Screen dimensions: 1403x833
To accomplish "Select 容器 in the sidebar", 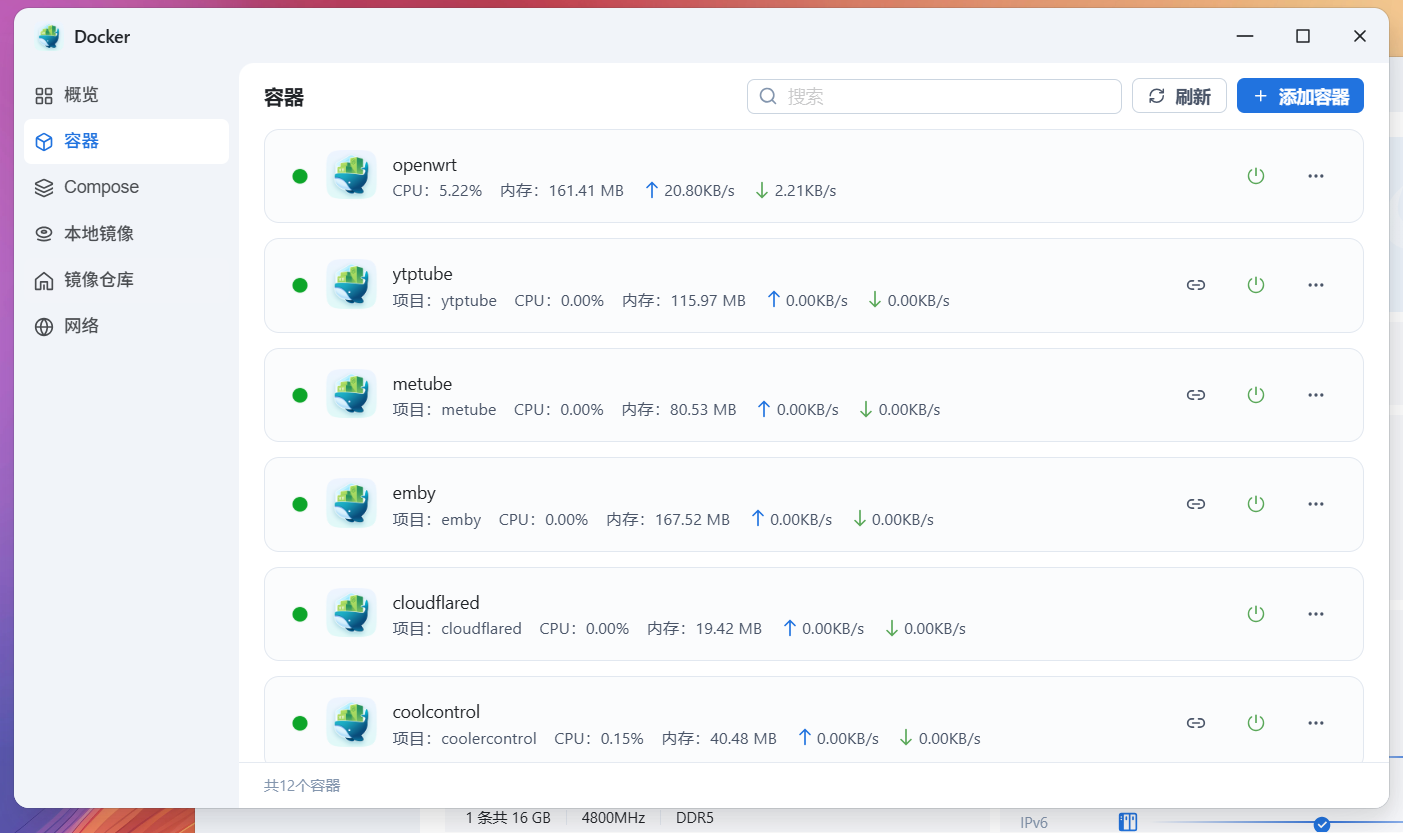I will pyautogui.click(x=126, y=141).
